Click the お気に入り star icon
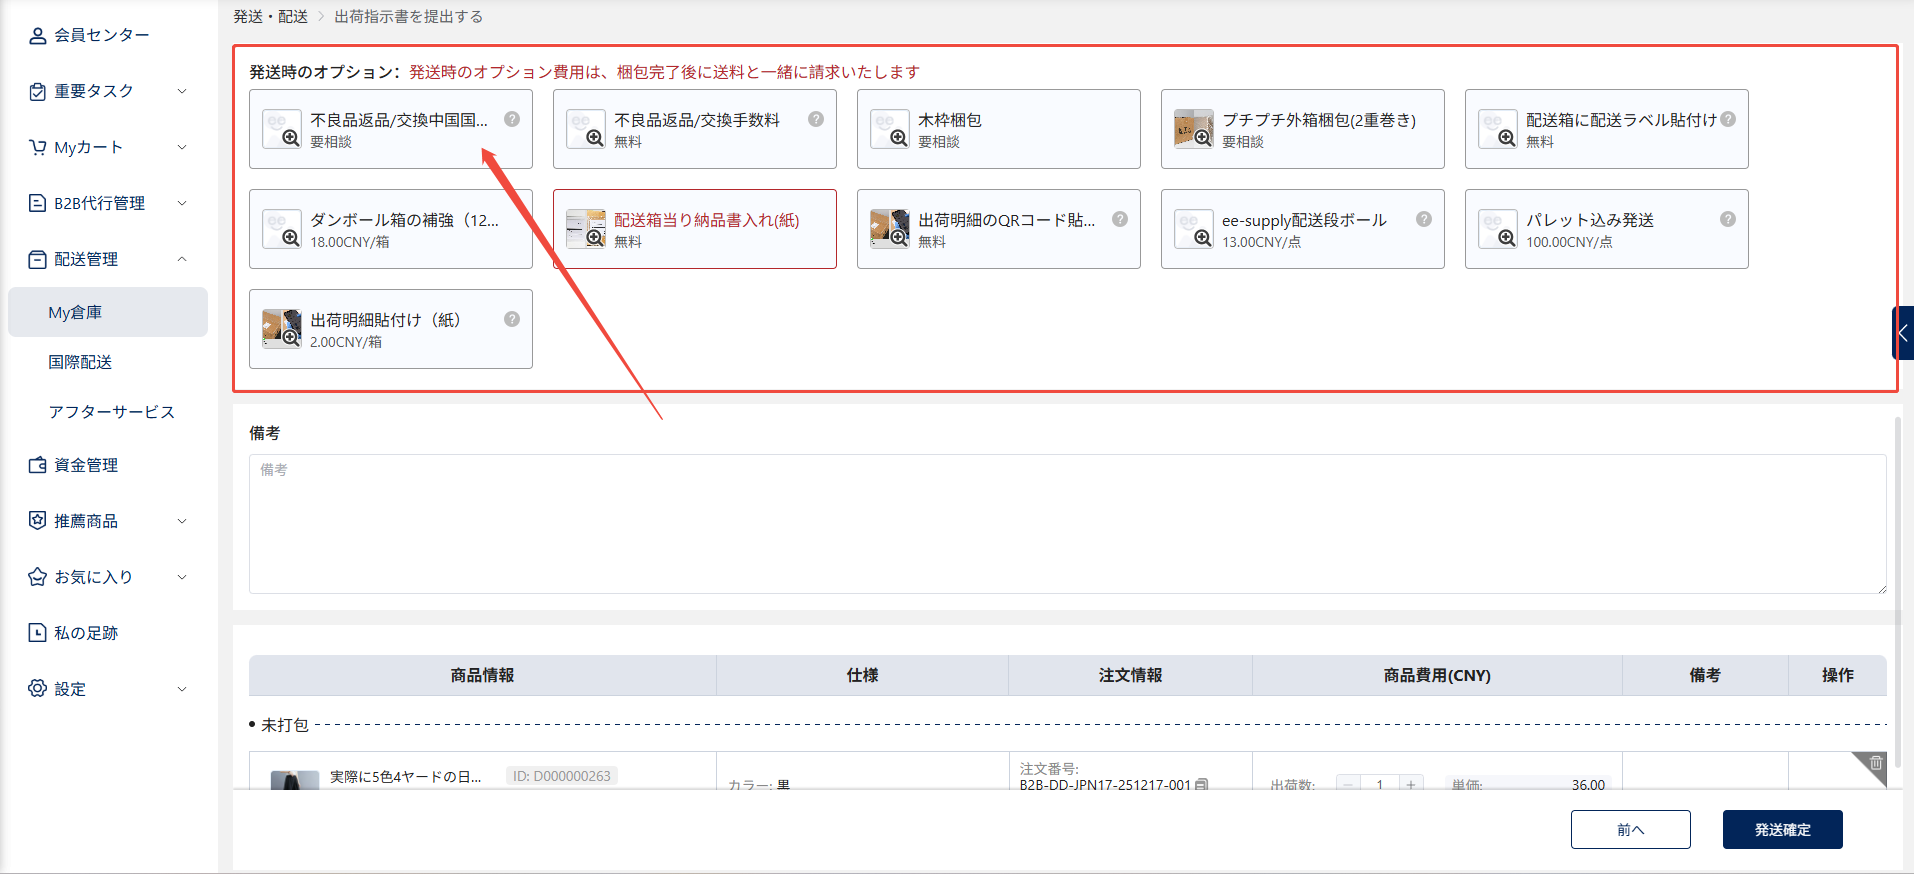 coord(37,577)
